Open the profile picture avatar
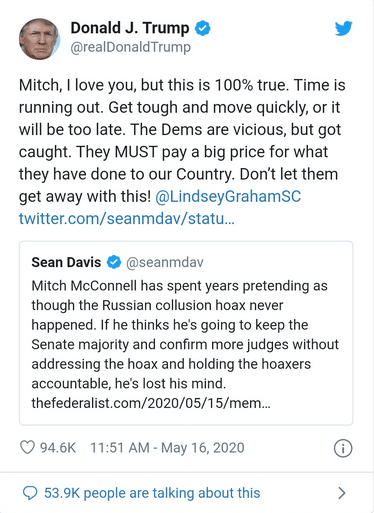This screenshot has width=374, height=513. pos(39,39)
